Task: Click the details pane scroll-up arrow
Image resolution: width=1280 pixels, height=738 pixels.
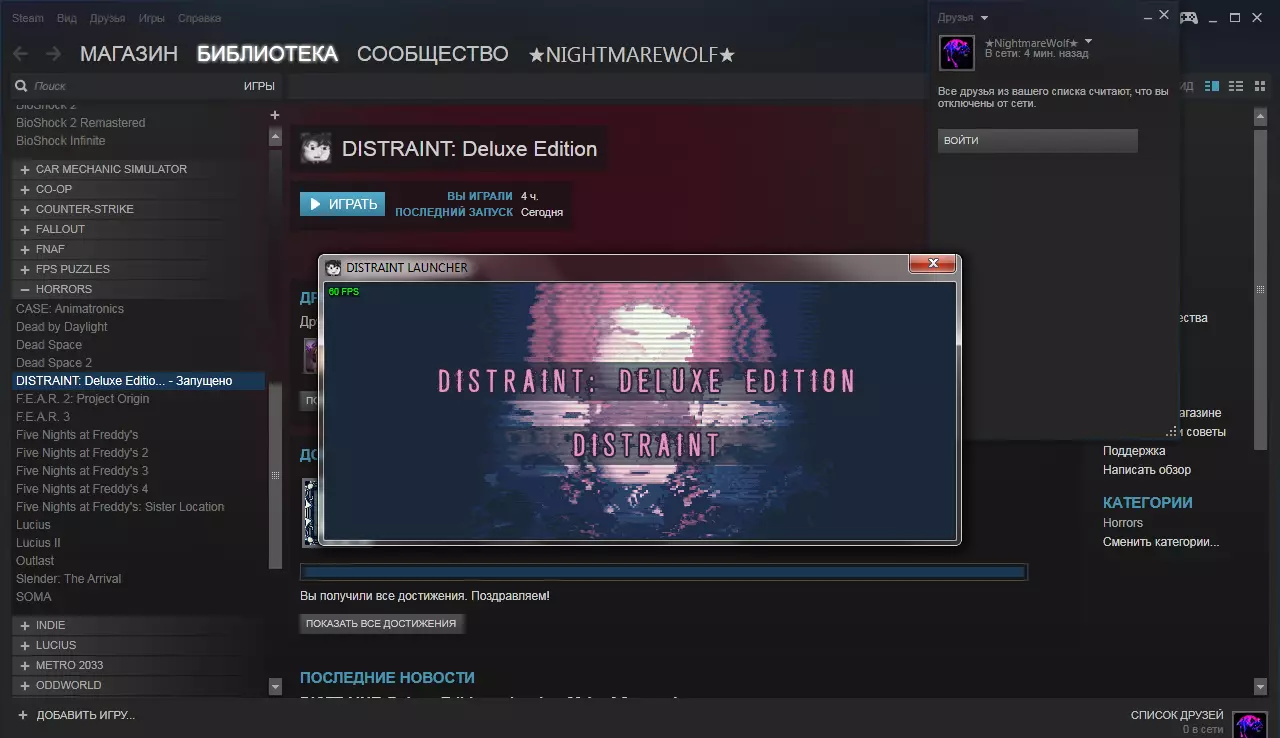Action: pos(1260,115)
